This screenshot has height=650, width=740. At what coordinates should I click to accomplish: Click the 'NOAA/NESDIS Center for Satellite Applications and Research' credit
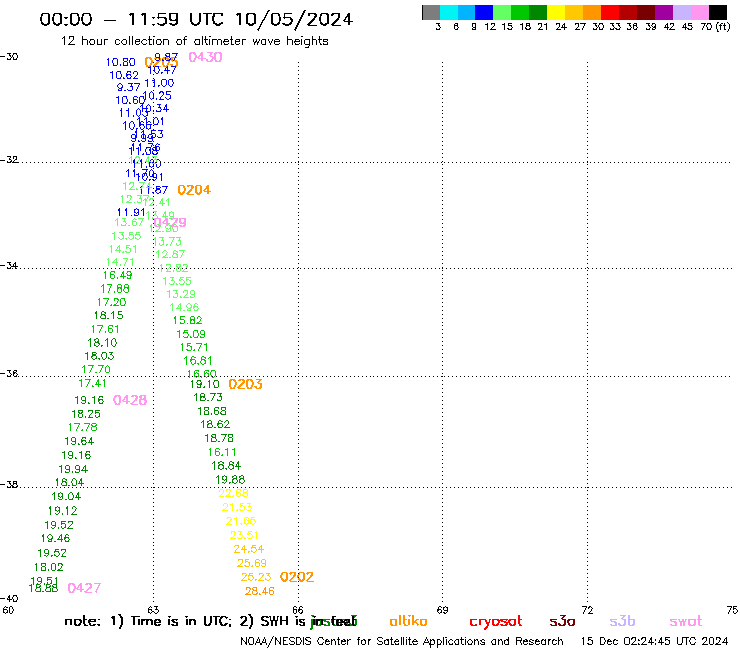pos(402,642)
